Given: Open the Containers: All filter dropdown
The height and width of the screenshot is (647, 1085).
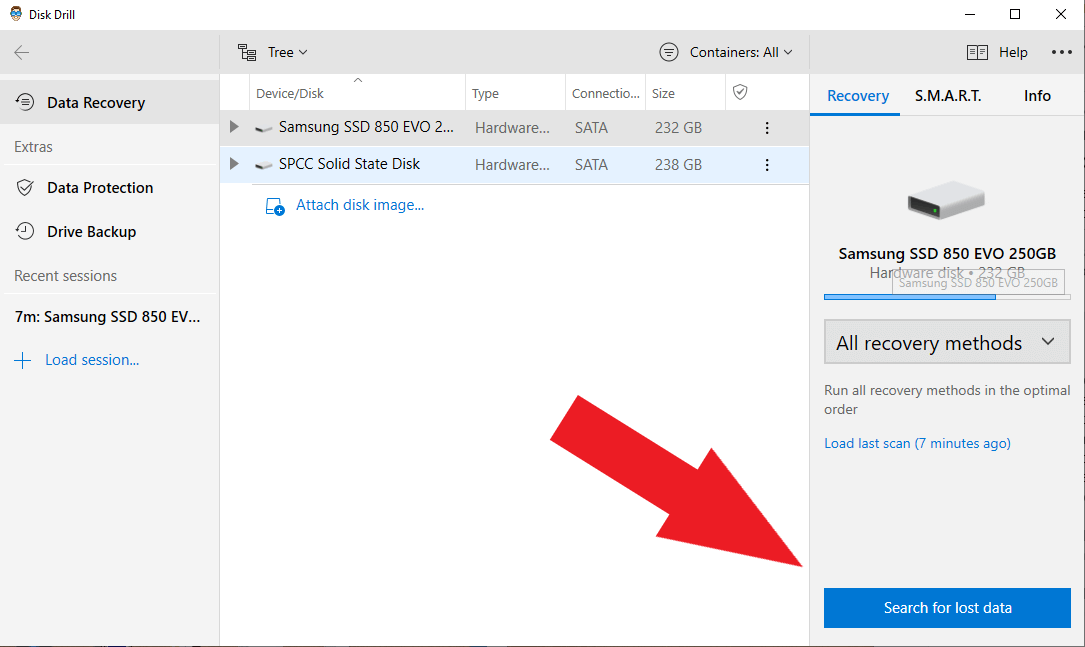Looking at the screenshot, I should [726, 53].
